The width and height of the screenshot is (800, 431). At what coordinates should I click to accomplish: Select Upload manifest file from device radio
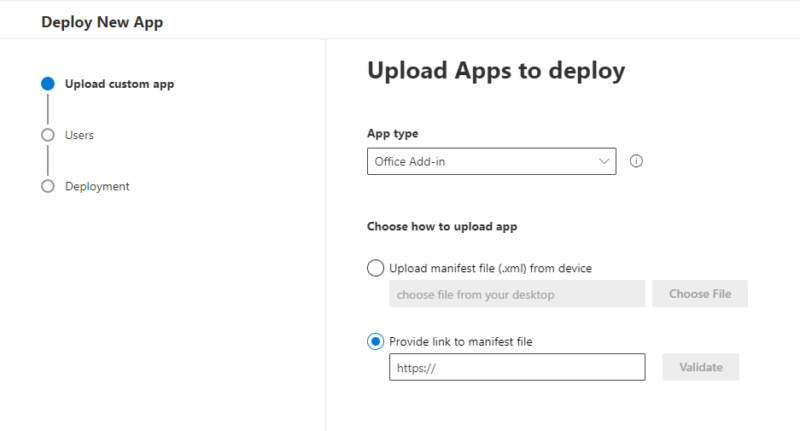coord(376,268)
